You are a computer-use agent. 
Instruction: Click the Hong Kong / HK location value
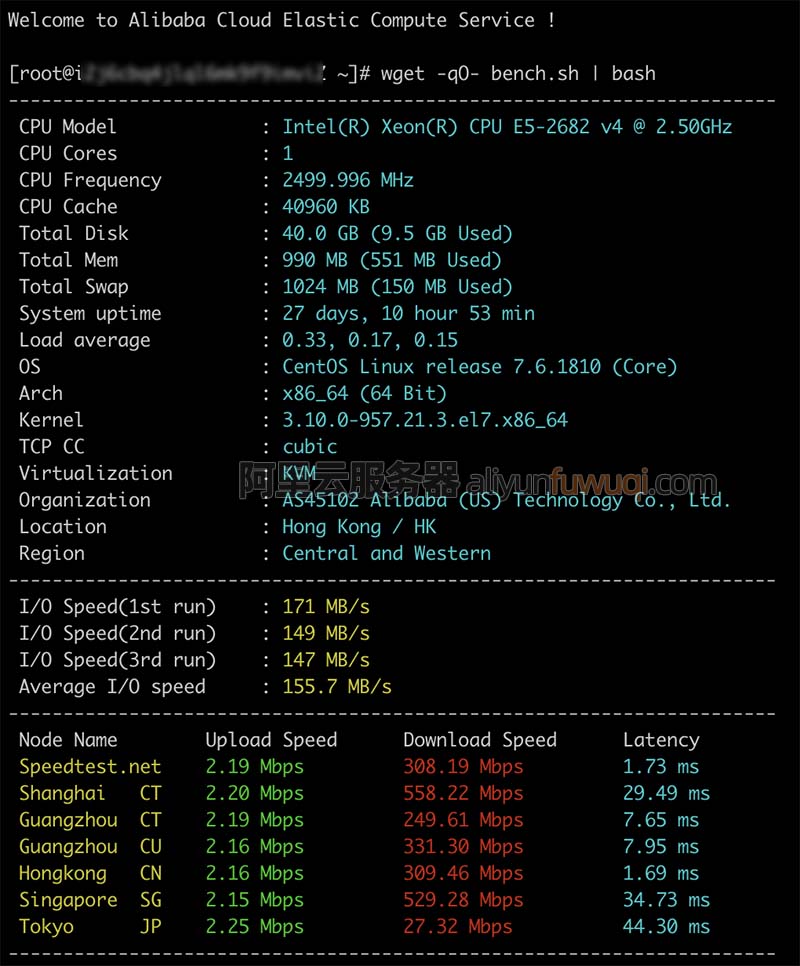359,527
